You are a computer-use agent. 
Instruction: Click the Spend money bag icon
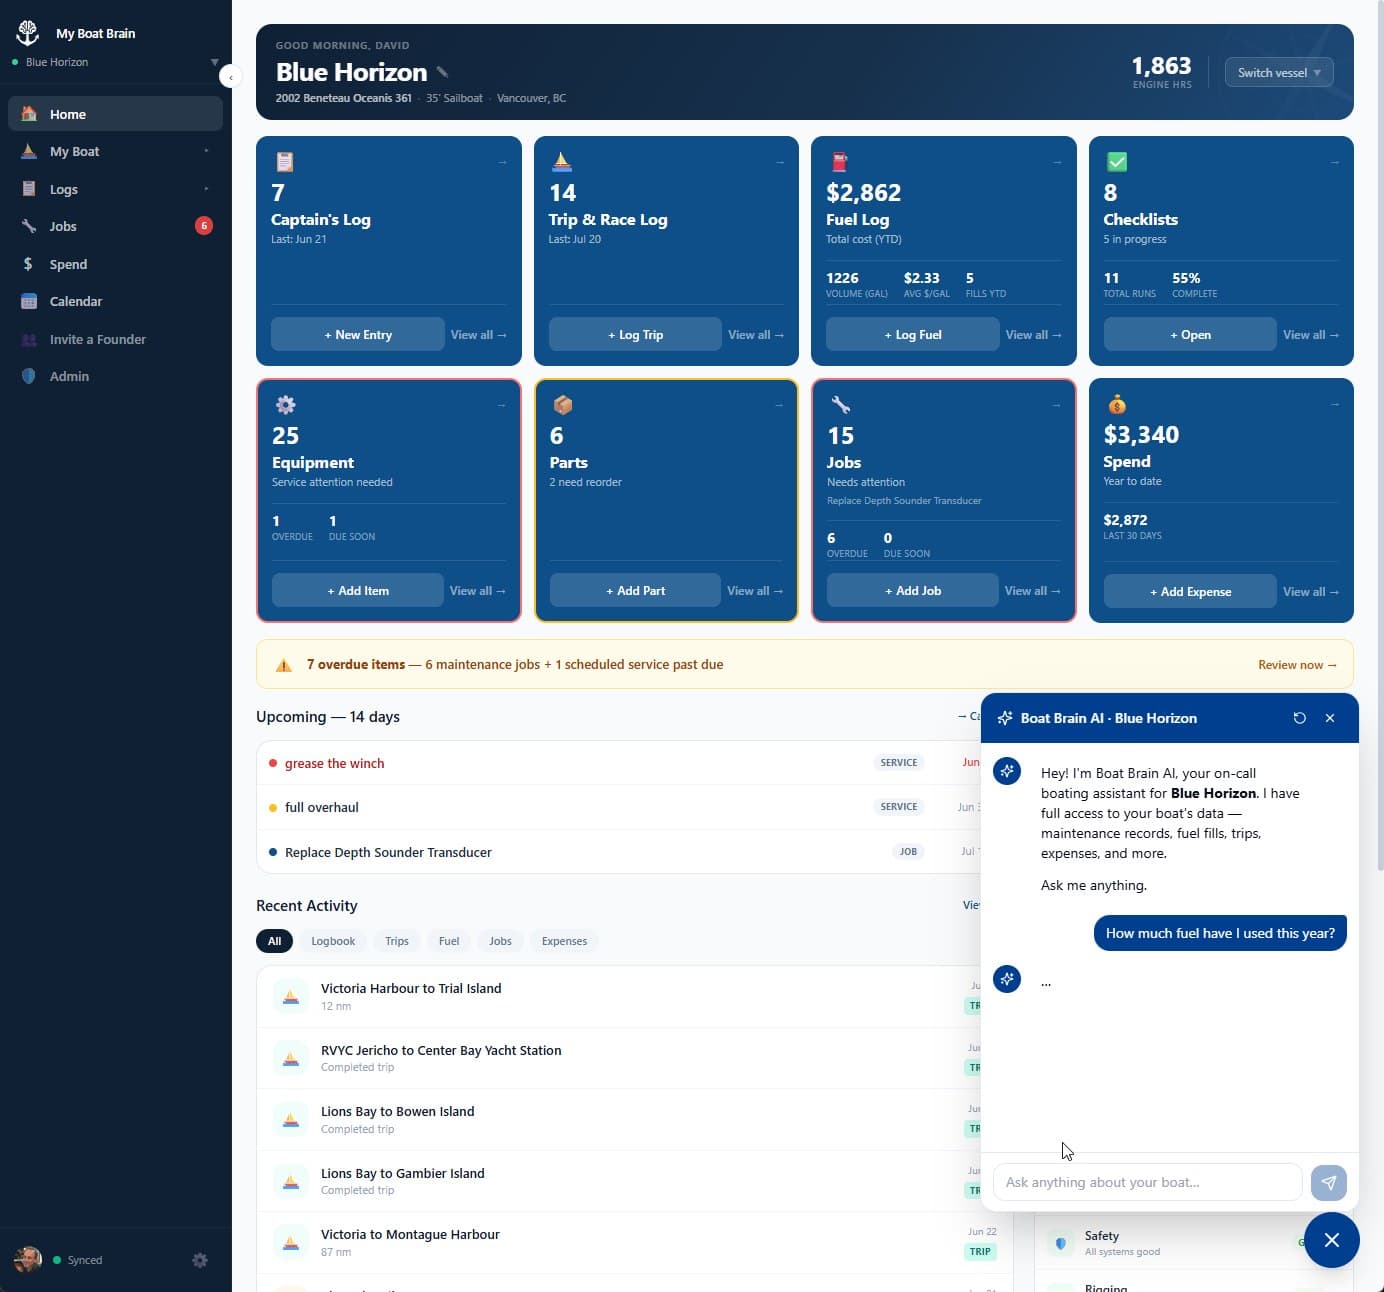(1117, 404)
